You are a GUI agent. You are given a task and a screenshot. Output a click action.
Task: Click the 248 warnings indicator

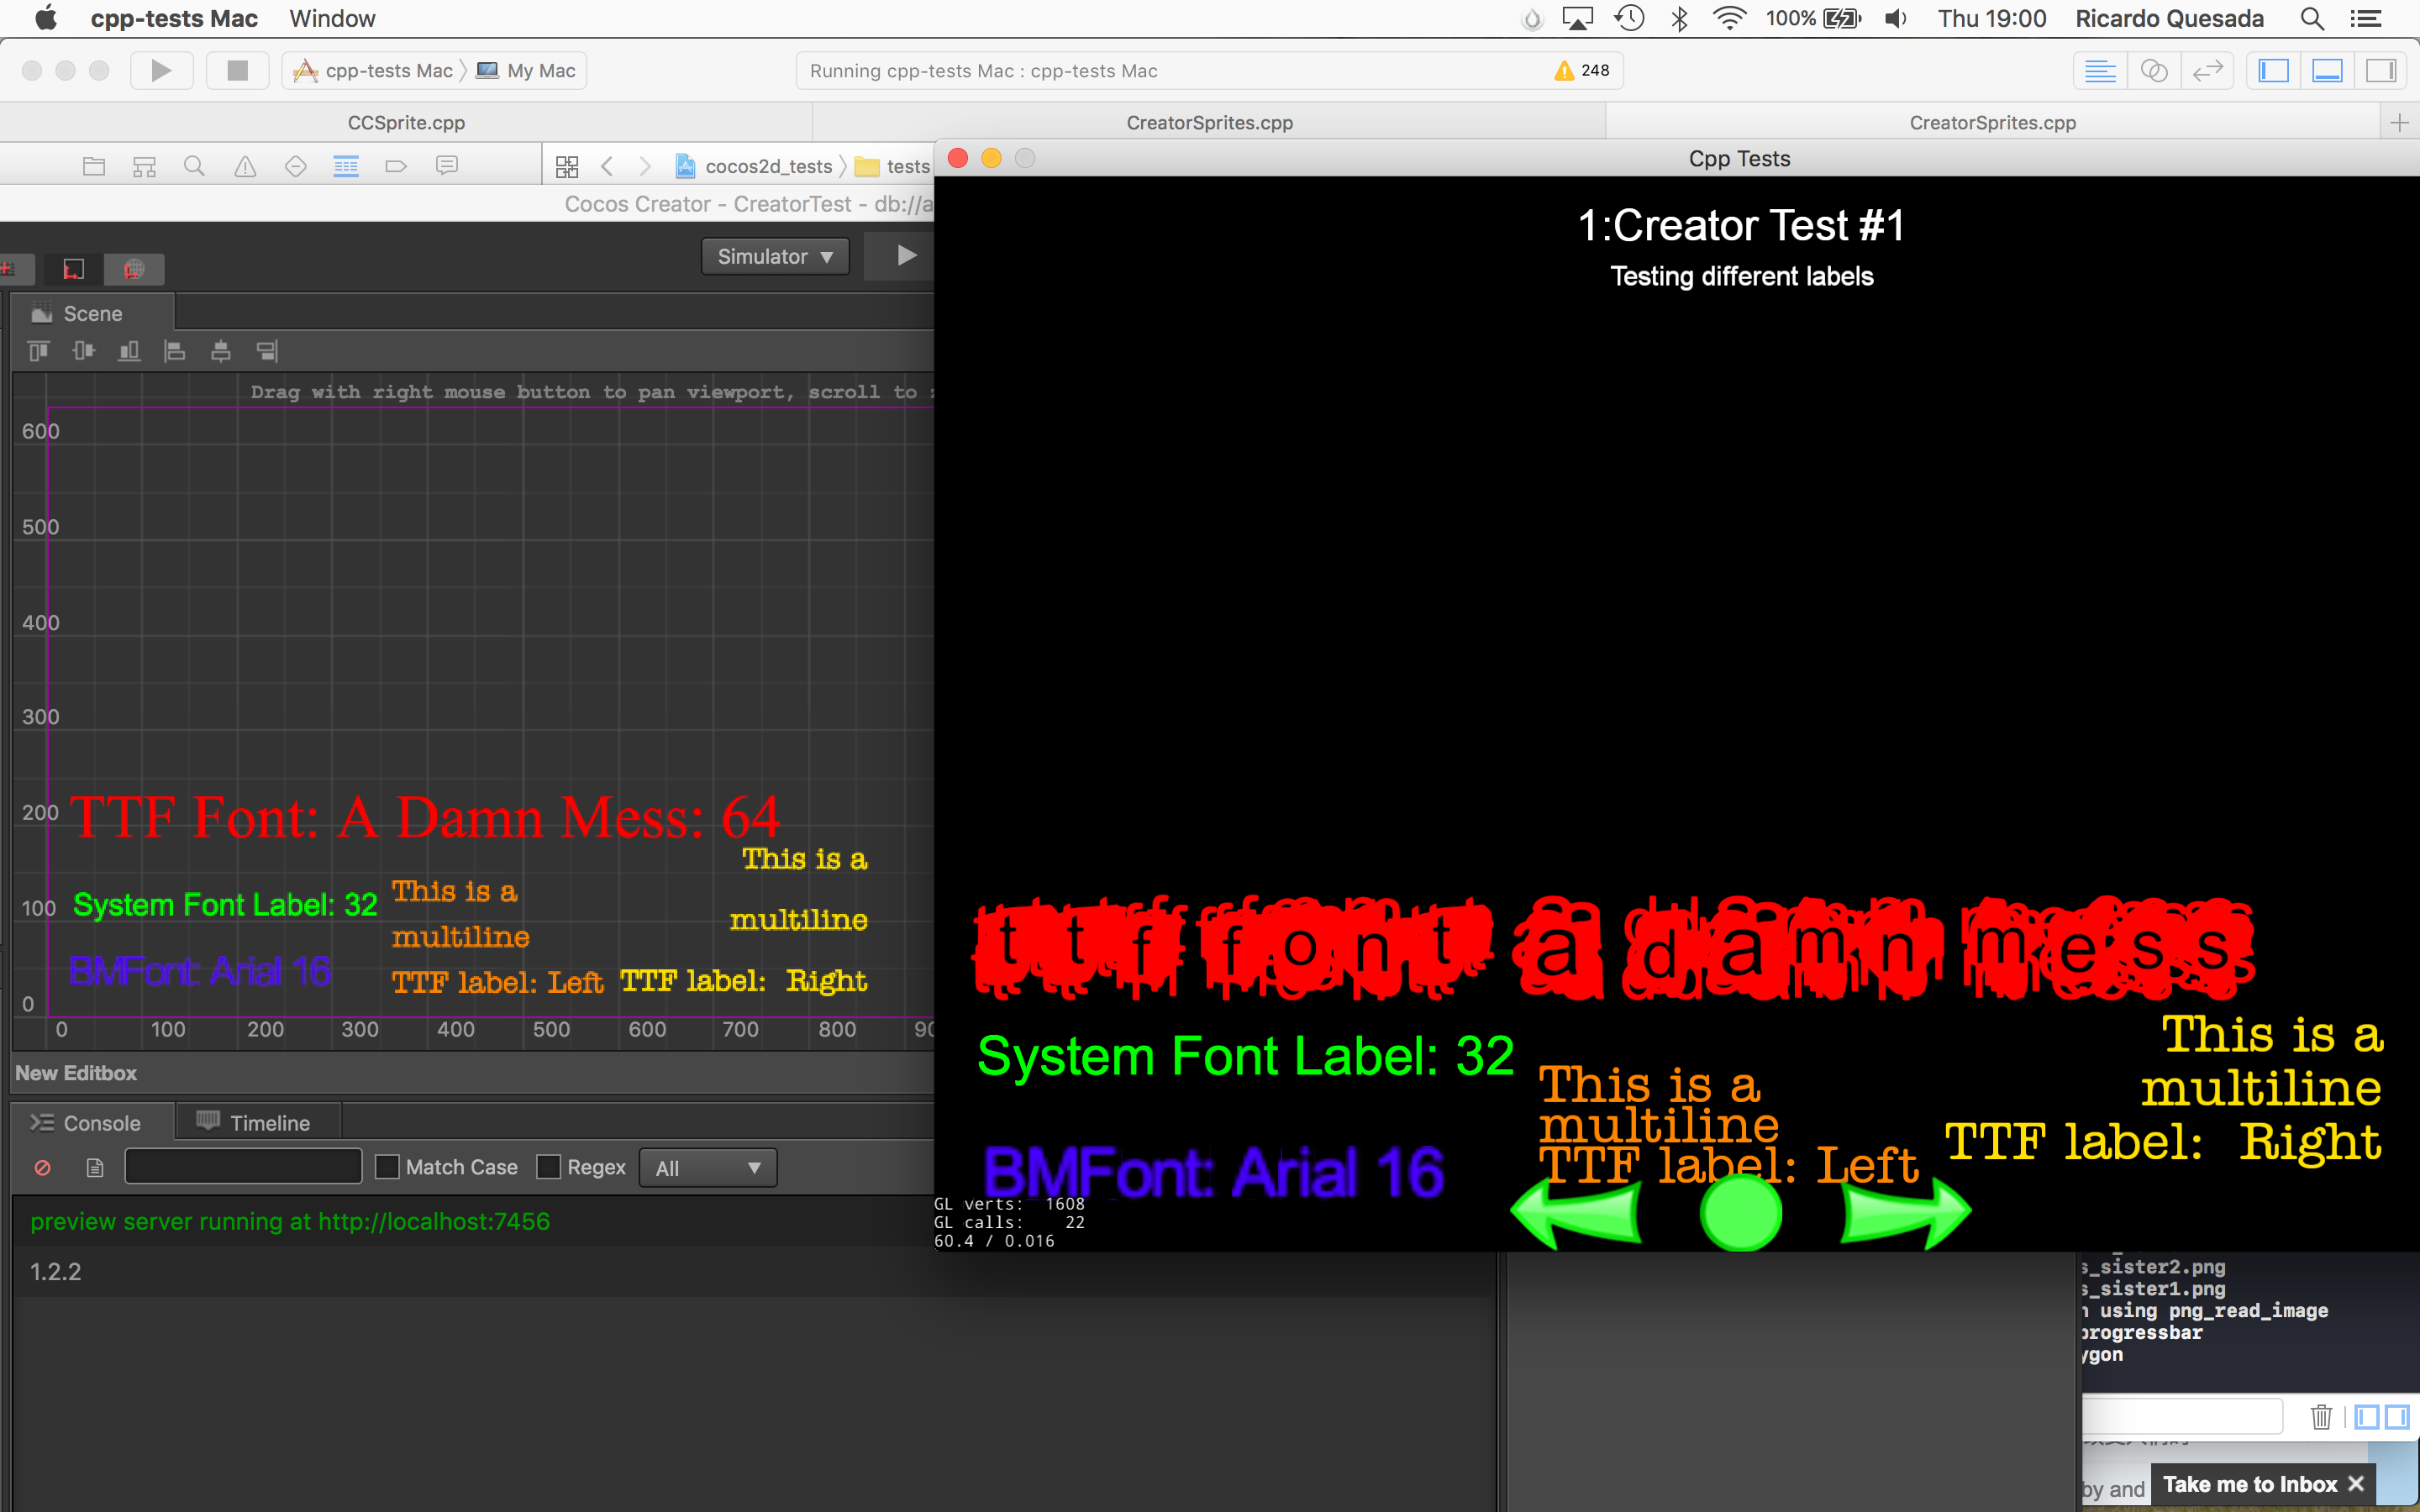pyautogui.click(x=1583, y=70)
